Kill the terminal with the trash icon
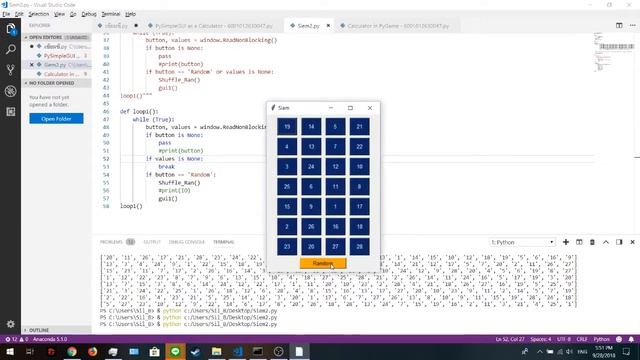The width and height of the screenshot is (640, 360). 592,242
